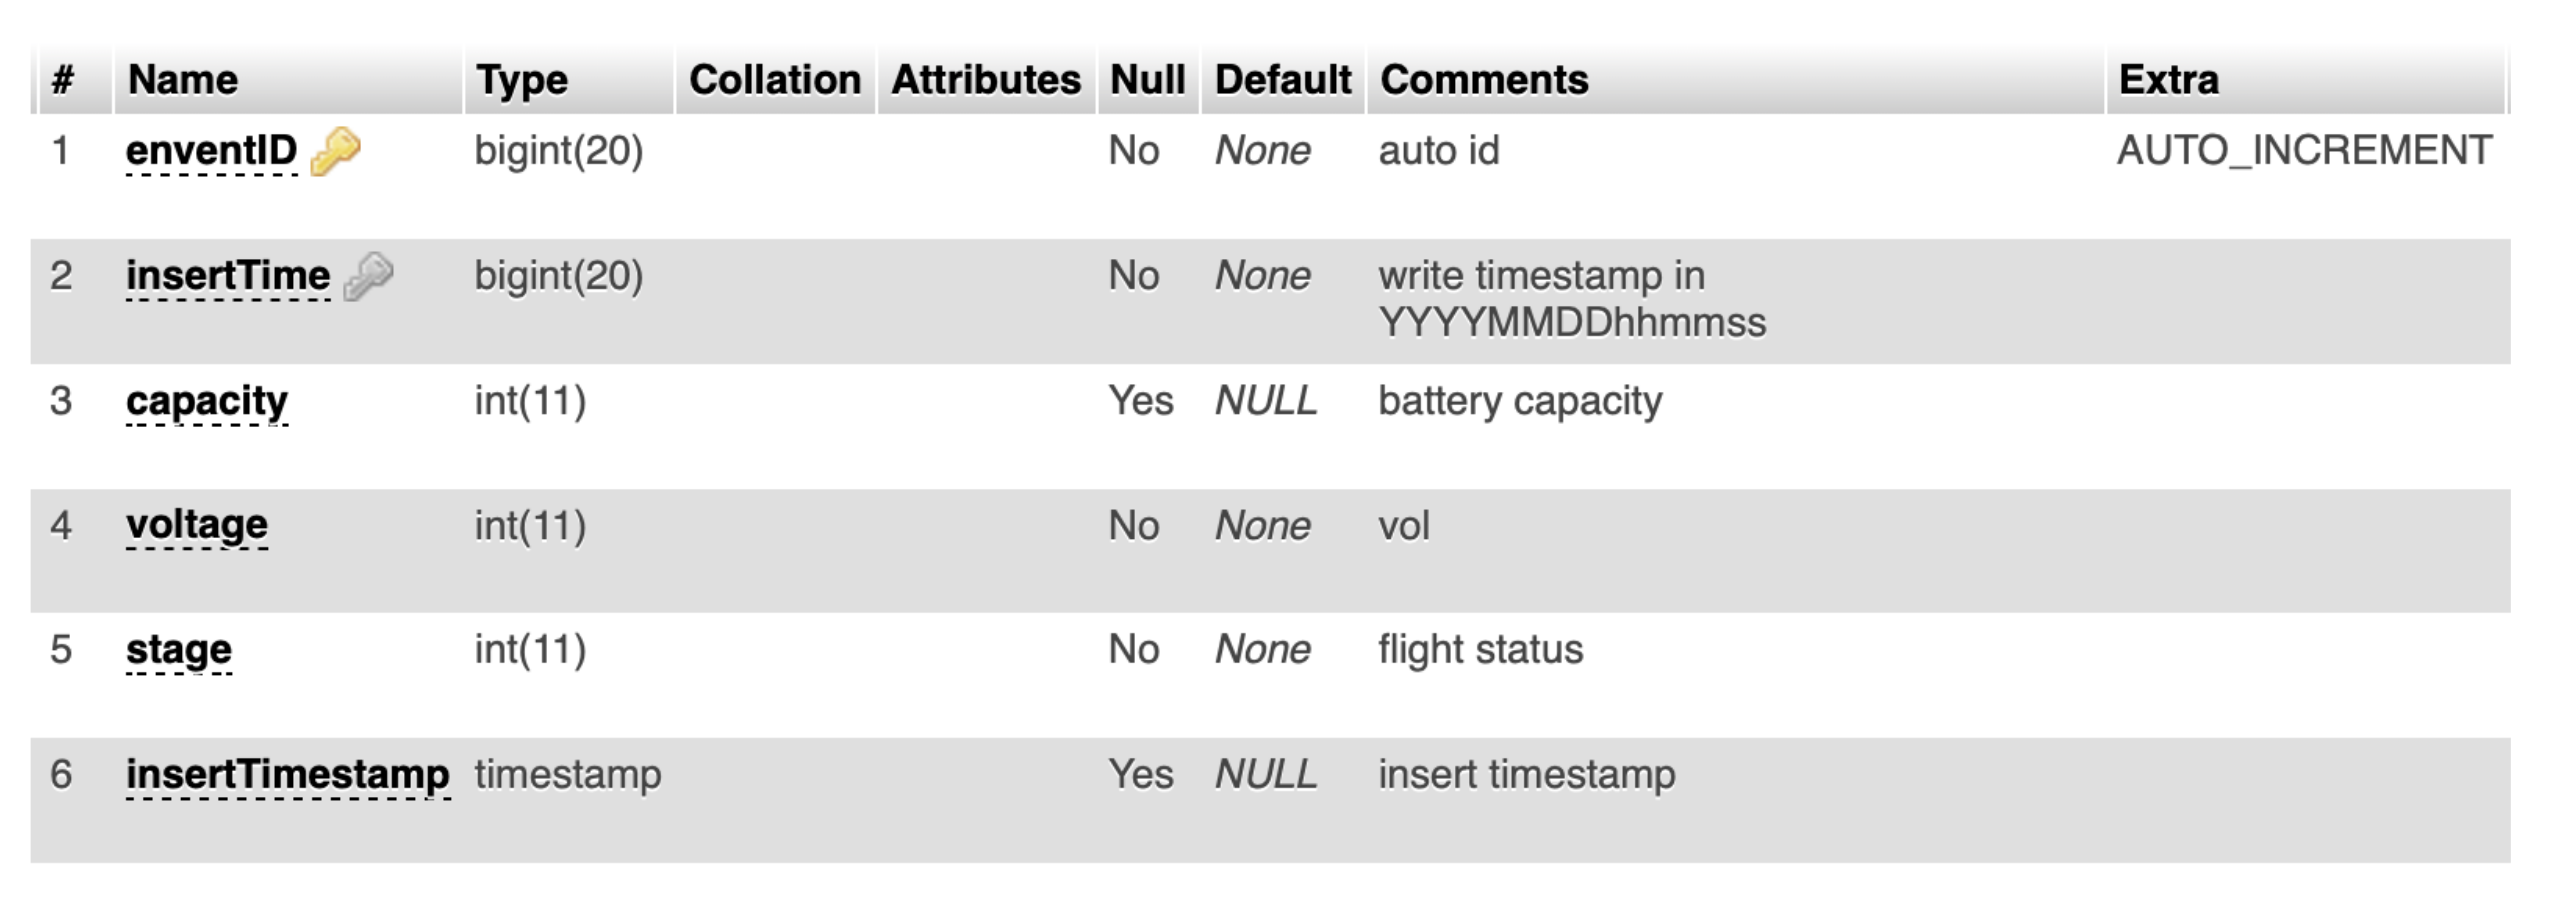
Task: Select the enventID column name
Action: pyautogui.click(x=211, y=151)
